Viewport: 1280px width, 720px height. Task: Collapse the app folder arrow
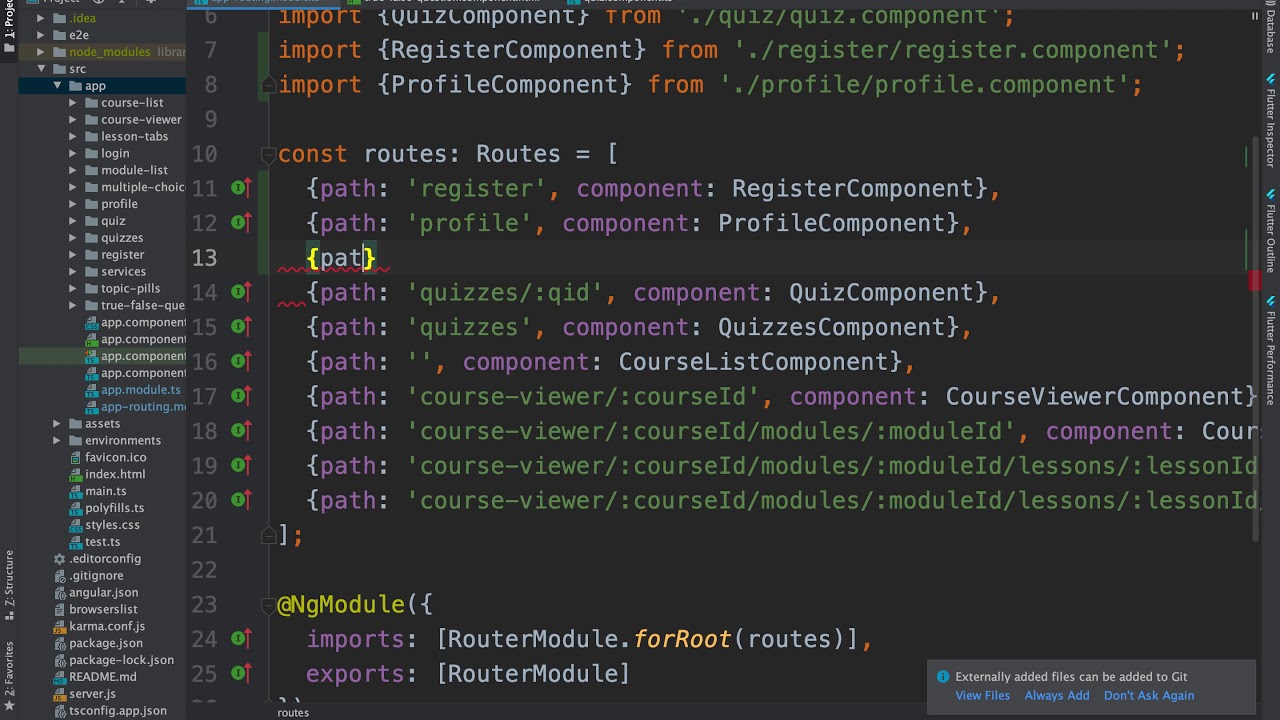coord(58,86)
